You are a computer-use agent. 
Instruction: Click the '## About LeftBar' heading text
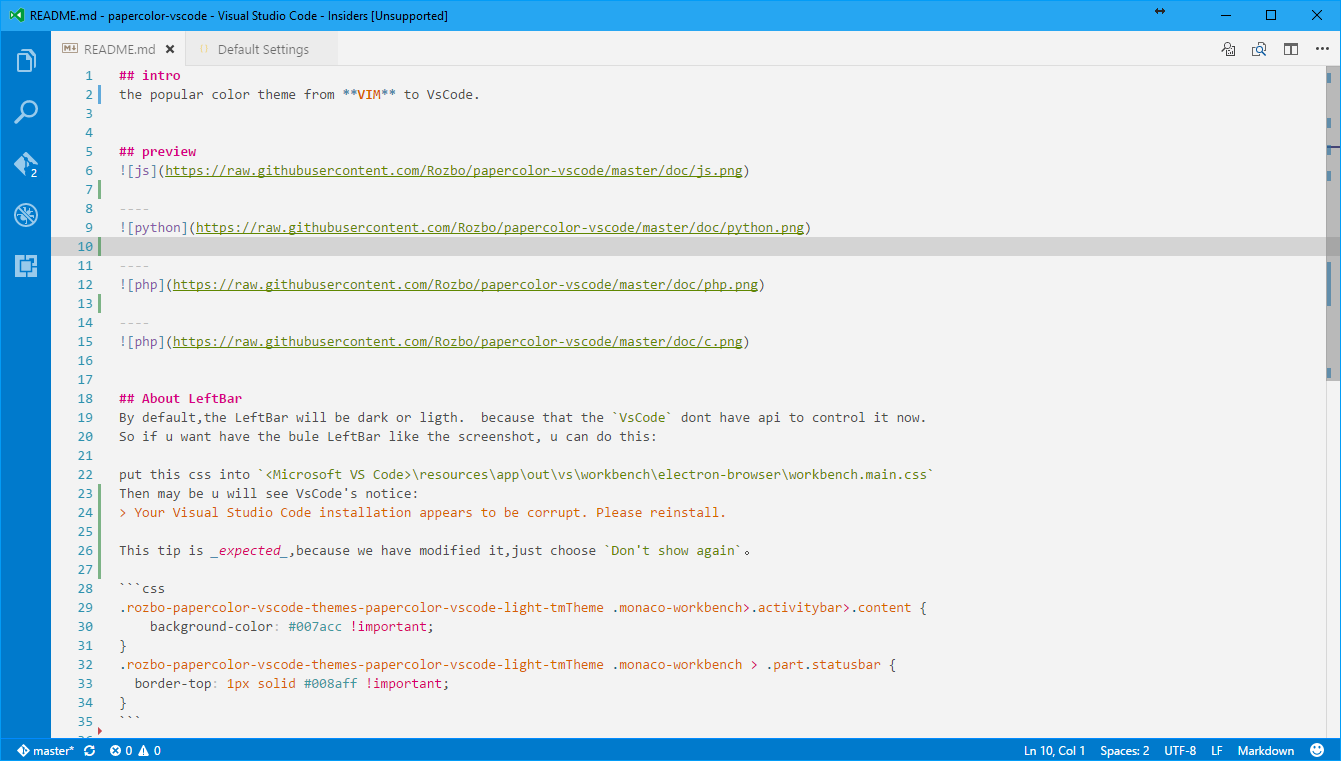[x=181, y=399]
